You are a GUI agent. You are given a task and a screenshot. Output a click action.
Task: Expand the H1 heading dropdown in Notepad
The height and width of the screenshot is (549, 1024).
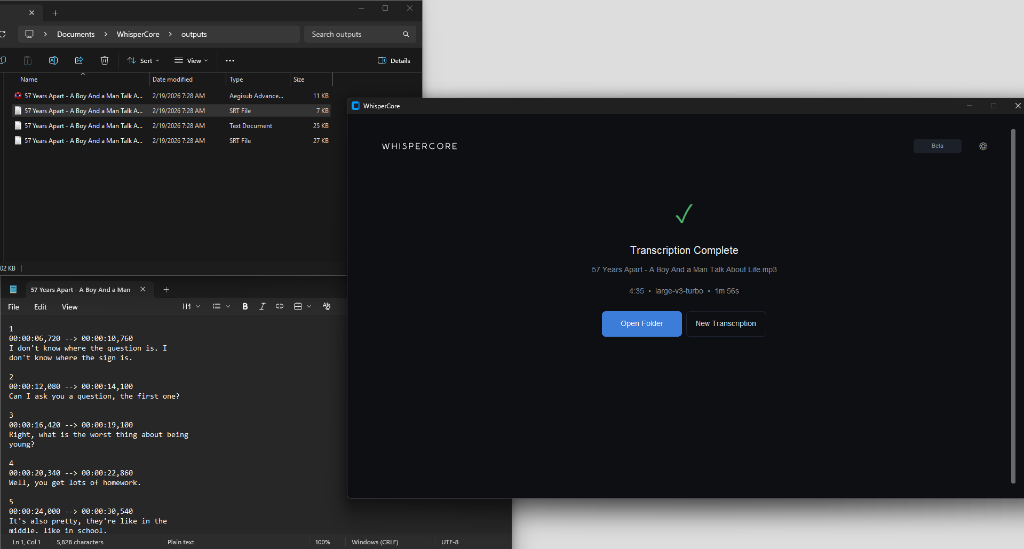pyautogui.click(x=190, y=307)
